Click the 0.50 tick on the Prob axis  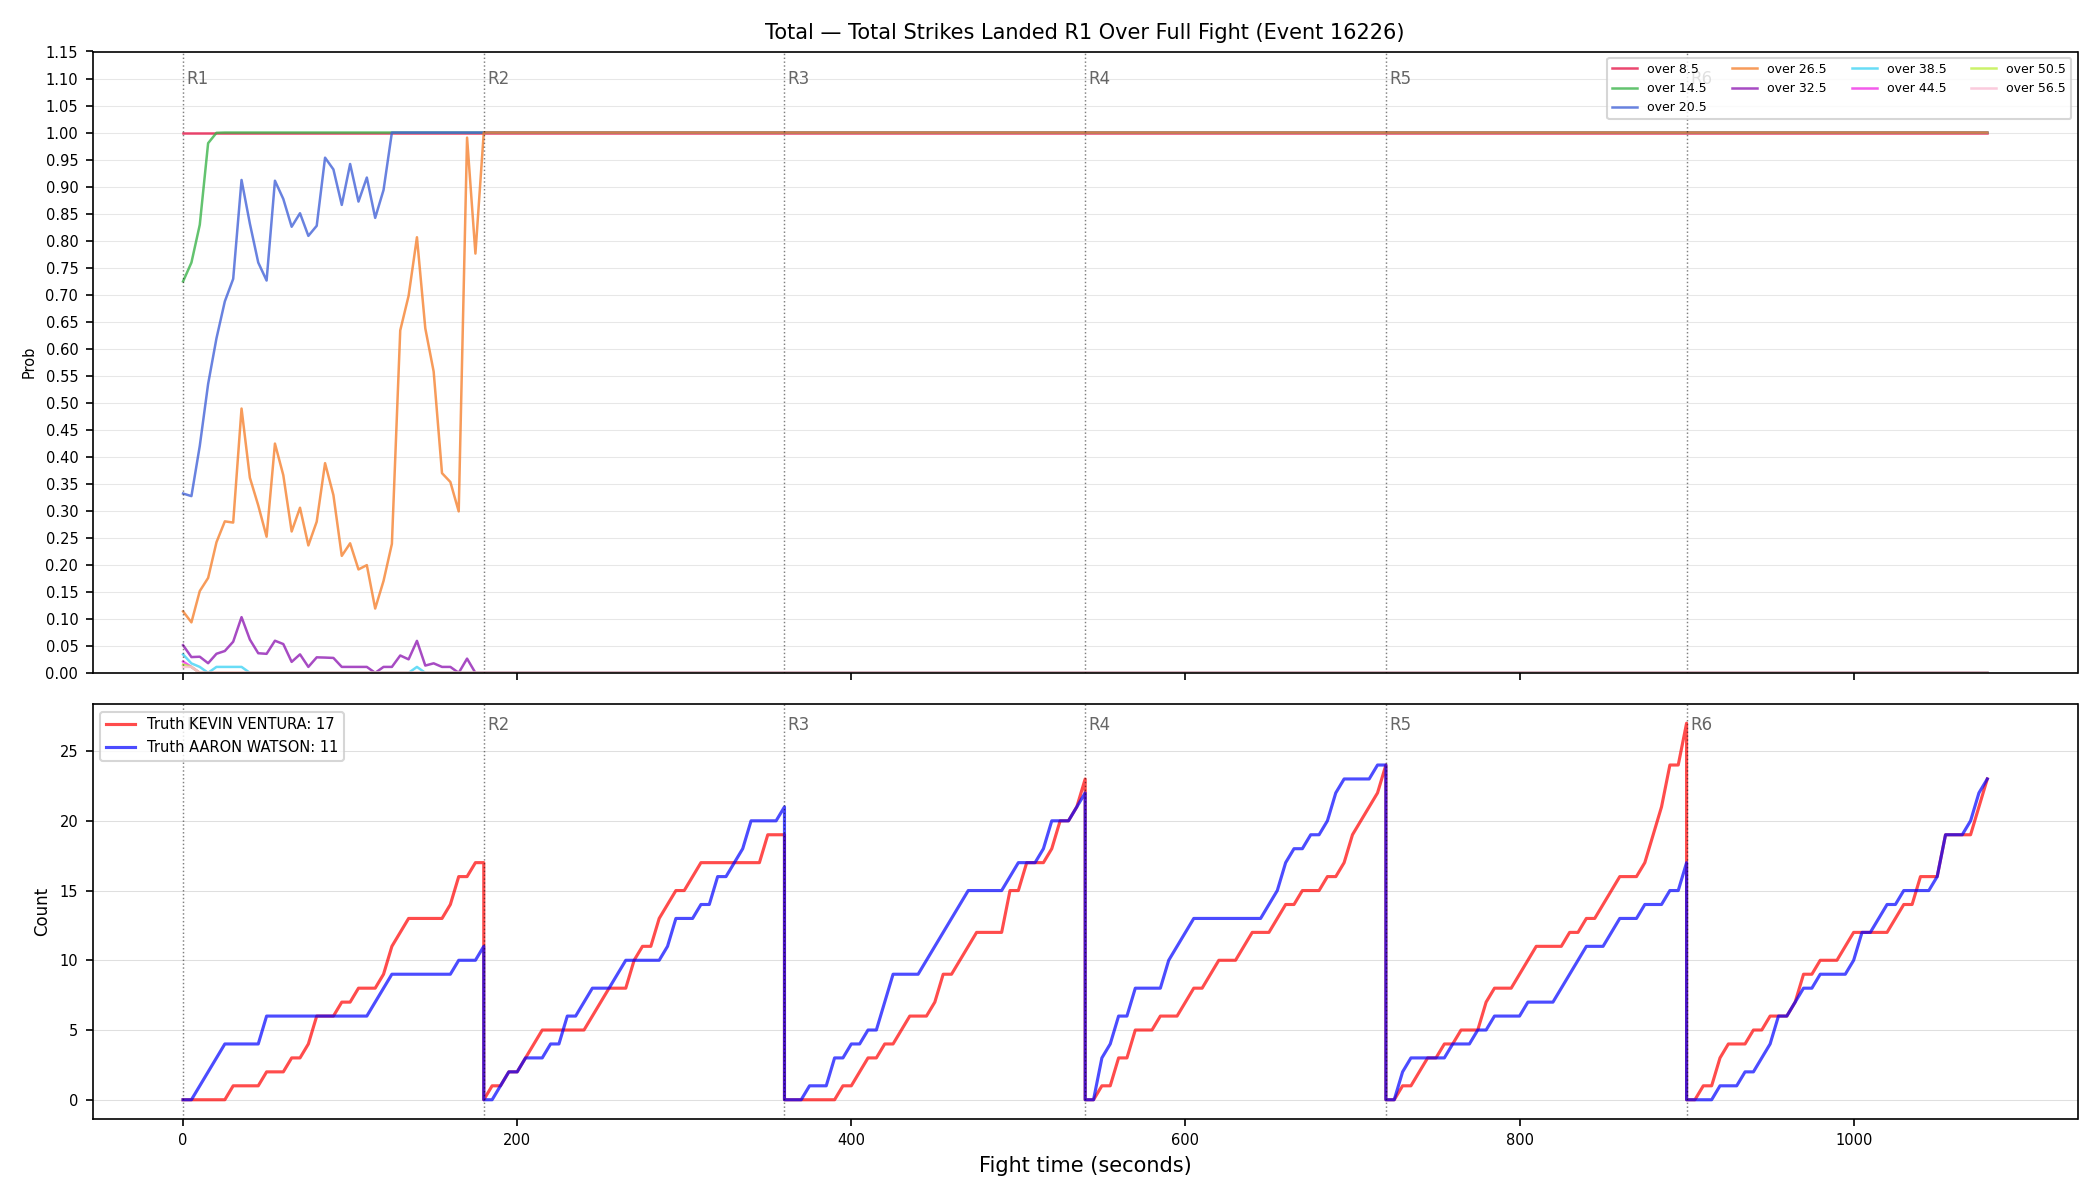pyautogui.click(x=62, y=404)
